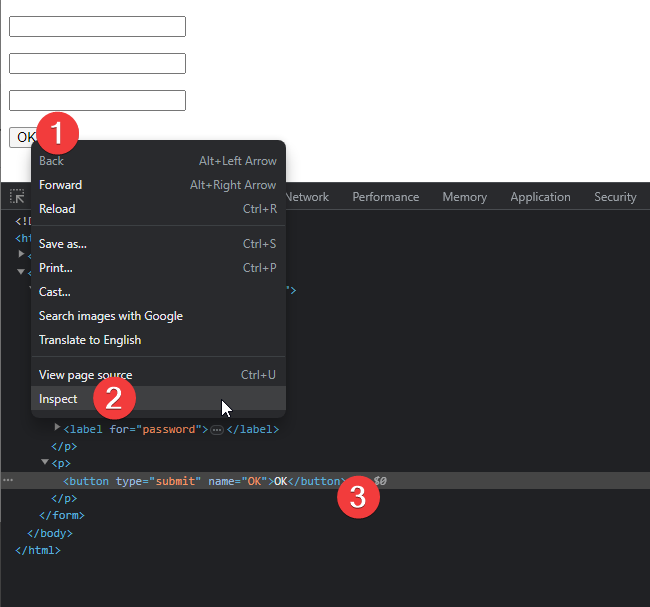Click the first text input field
This screenshot has width=650, height=607.
[97, 26]
